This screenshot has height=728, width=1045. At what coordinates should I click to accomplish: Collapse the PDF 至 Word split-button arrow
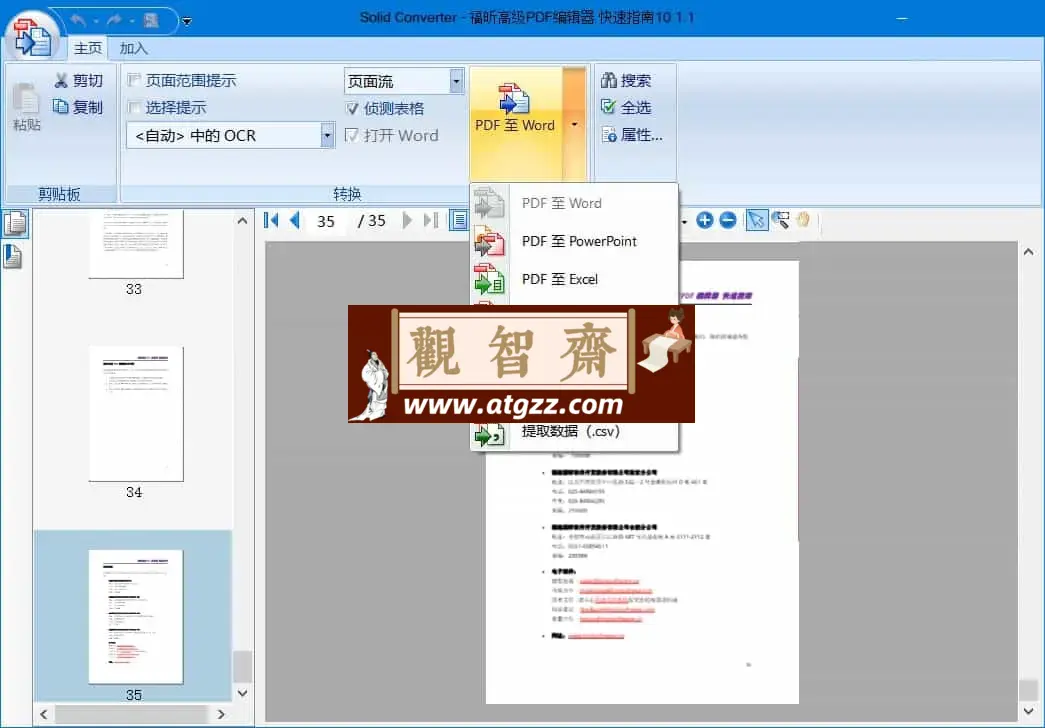pyautogui.click(x=574, y=124)
